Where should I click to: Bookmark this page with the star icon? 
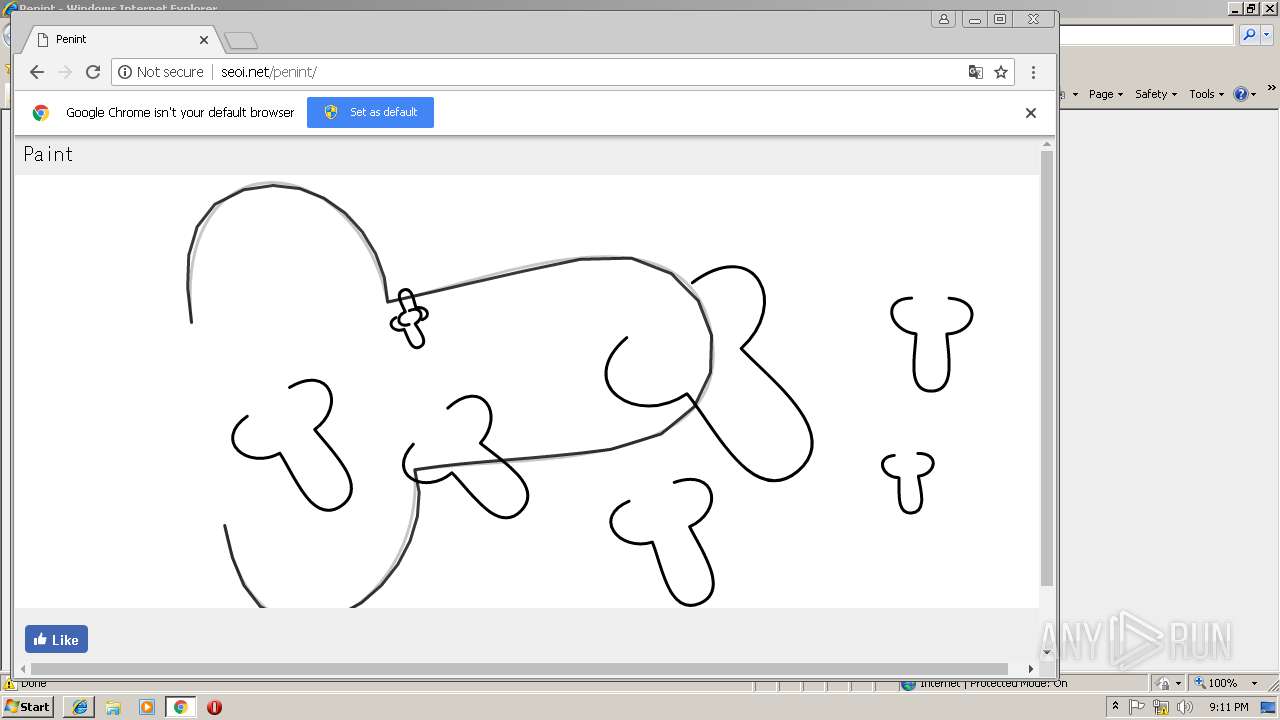tap(1000, 72)
